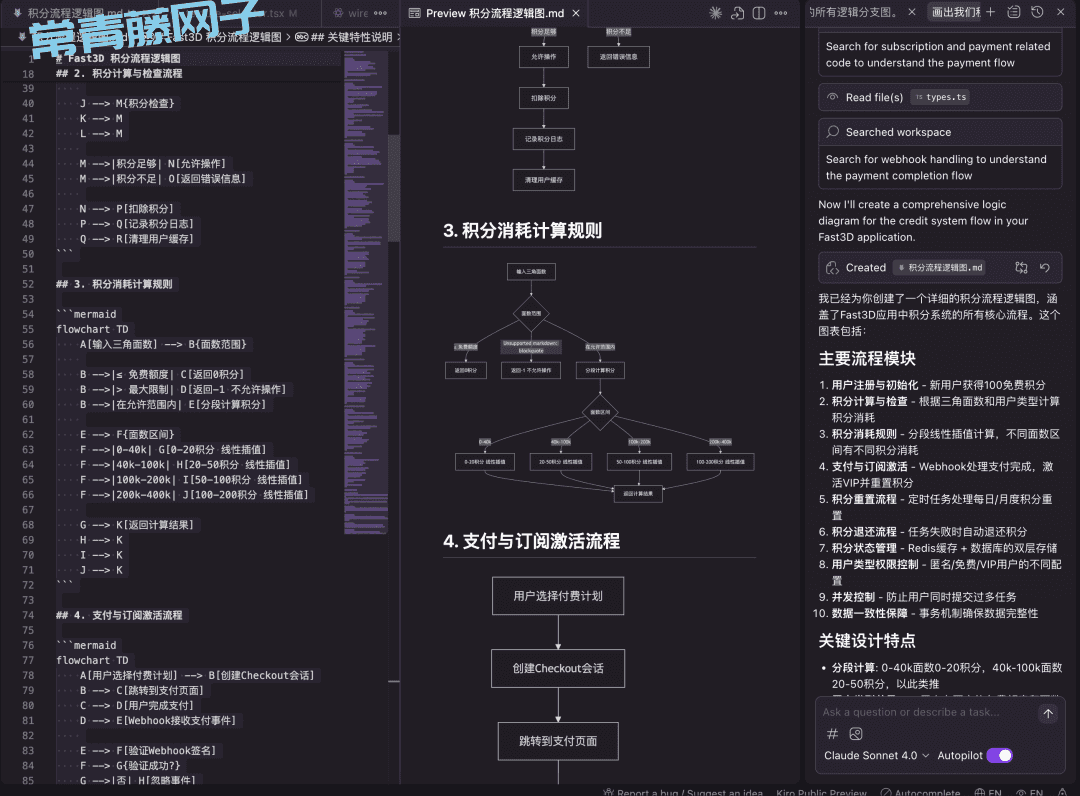Click Report a bug / Suggest an idea
This screenshot has height=796, width=1080.
689,792
